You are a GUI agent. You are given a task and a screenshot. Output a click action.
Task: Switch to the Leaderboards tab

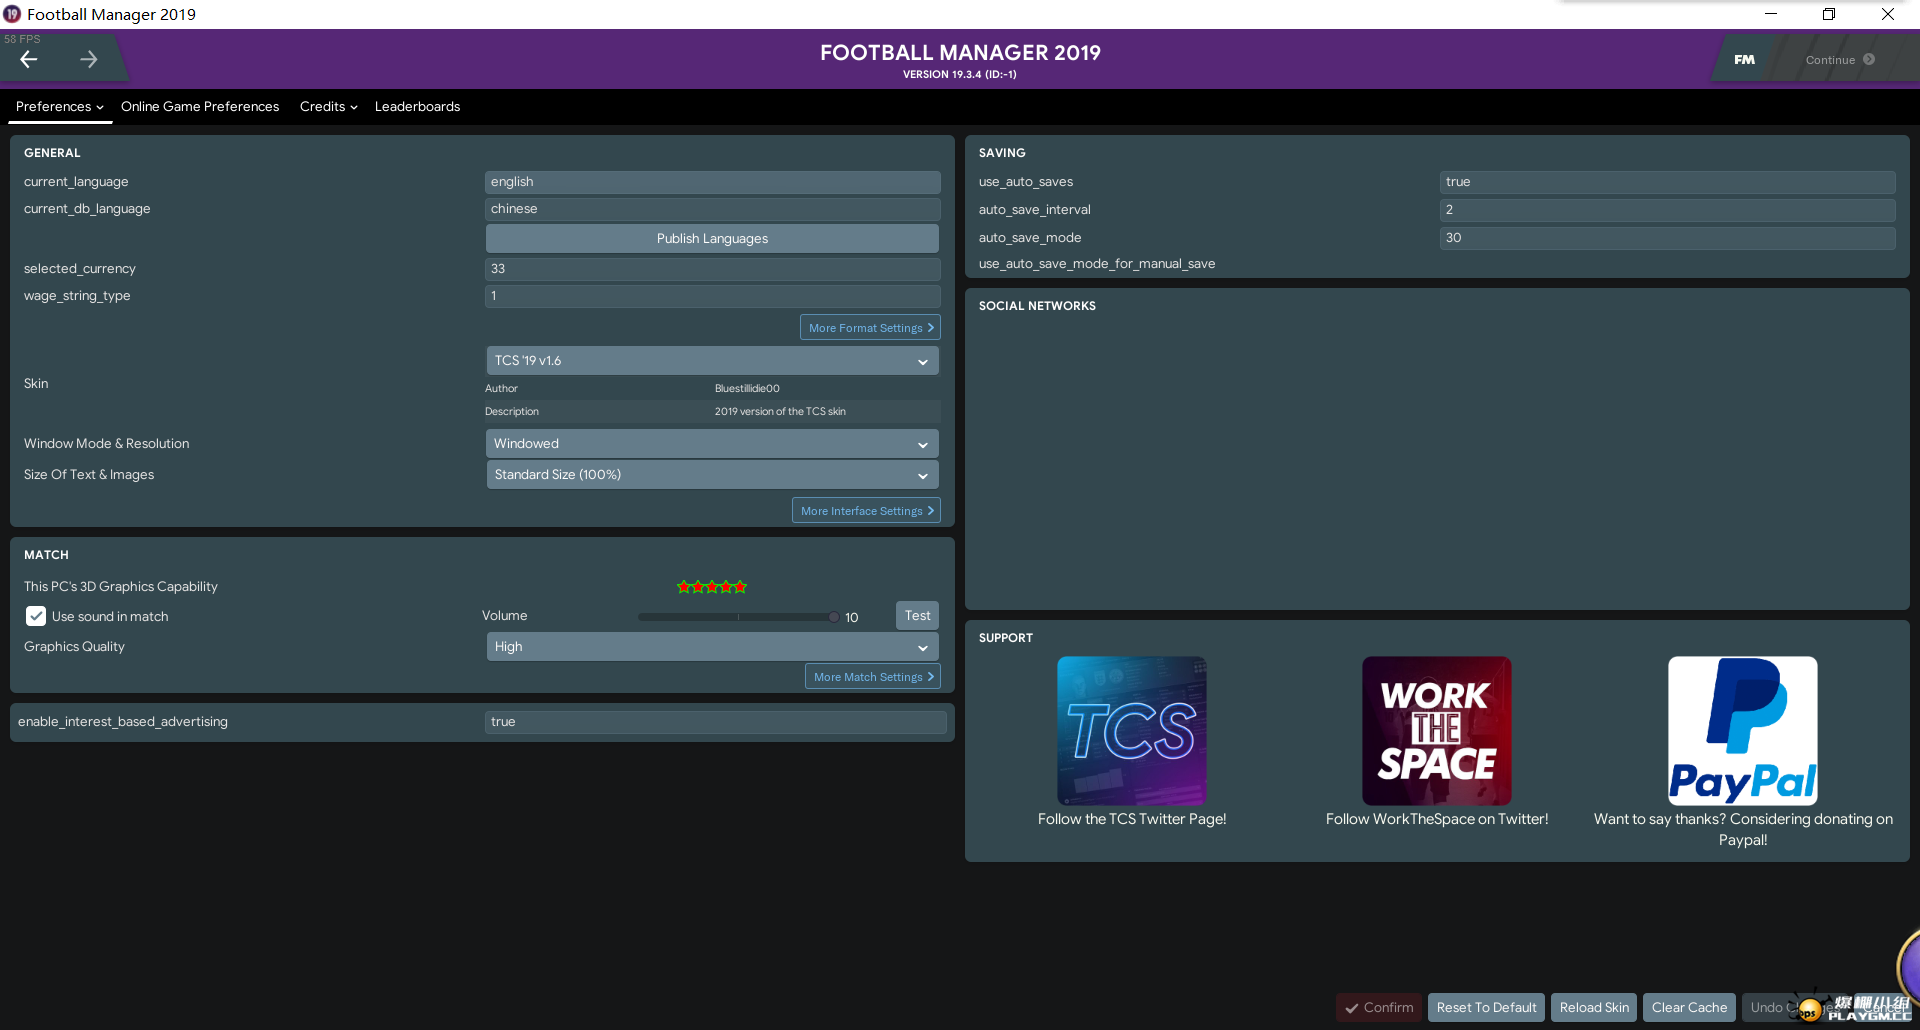[x=417, y=107]
